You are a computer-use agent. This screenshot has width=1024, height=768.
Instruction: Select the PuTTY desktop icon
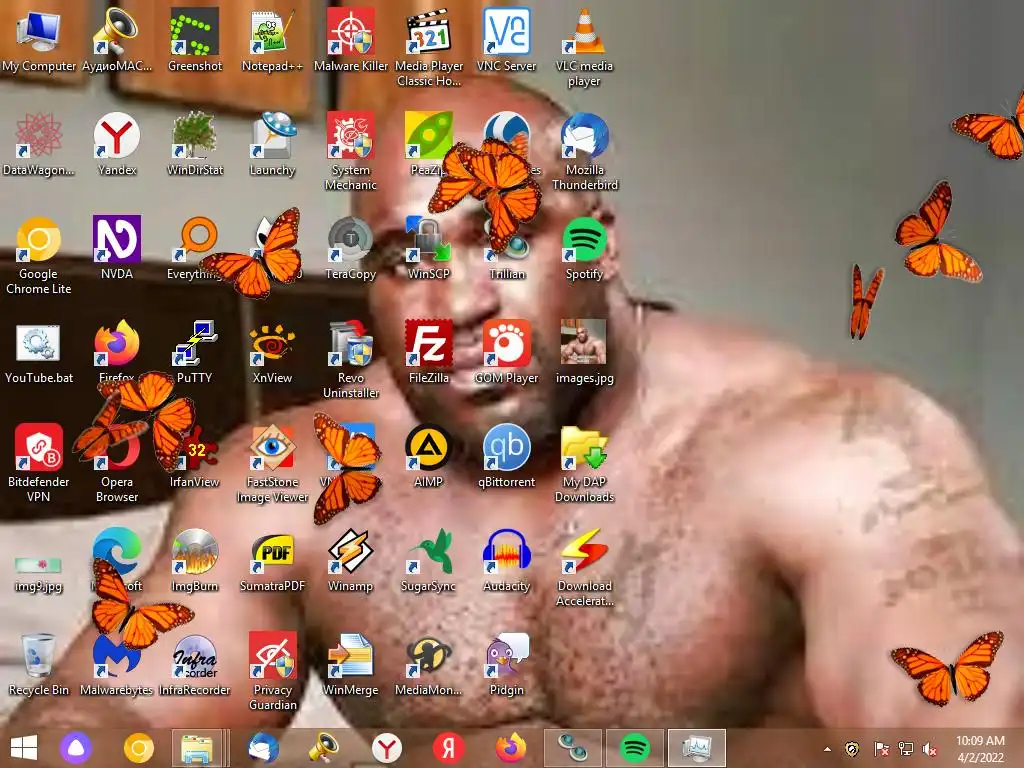pyautogui.click(x=195, y=352)
